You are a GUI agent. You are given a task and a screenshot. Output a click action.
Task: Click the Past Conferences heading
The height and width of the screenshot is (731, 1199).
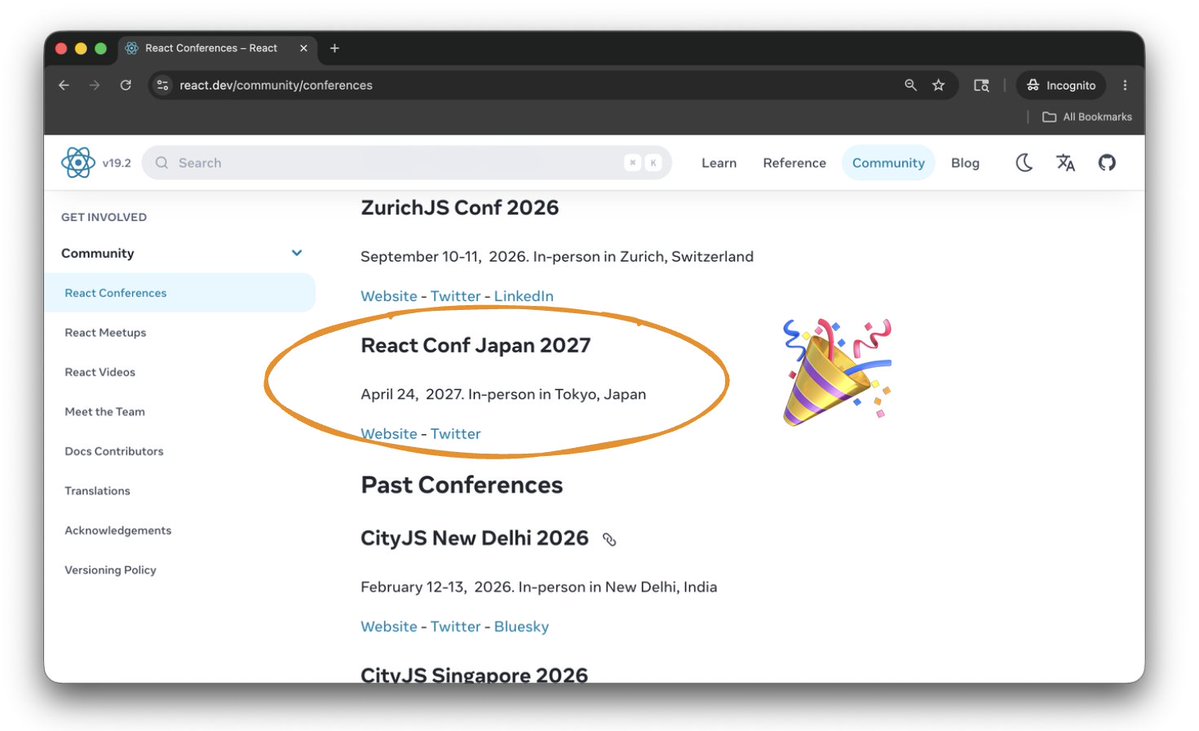point(462,485)
